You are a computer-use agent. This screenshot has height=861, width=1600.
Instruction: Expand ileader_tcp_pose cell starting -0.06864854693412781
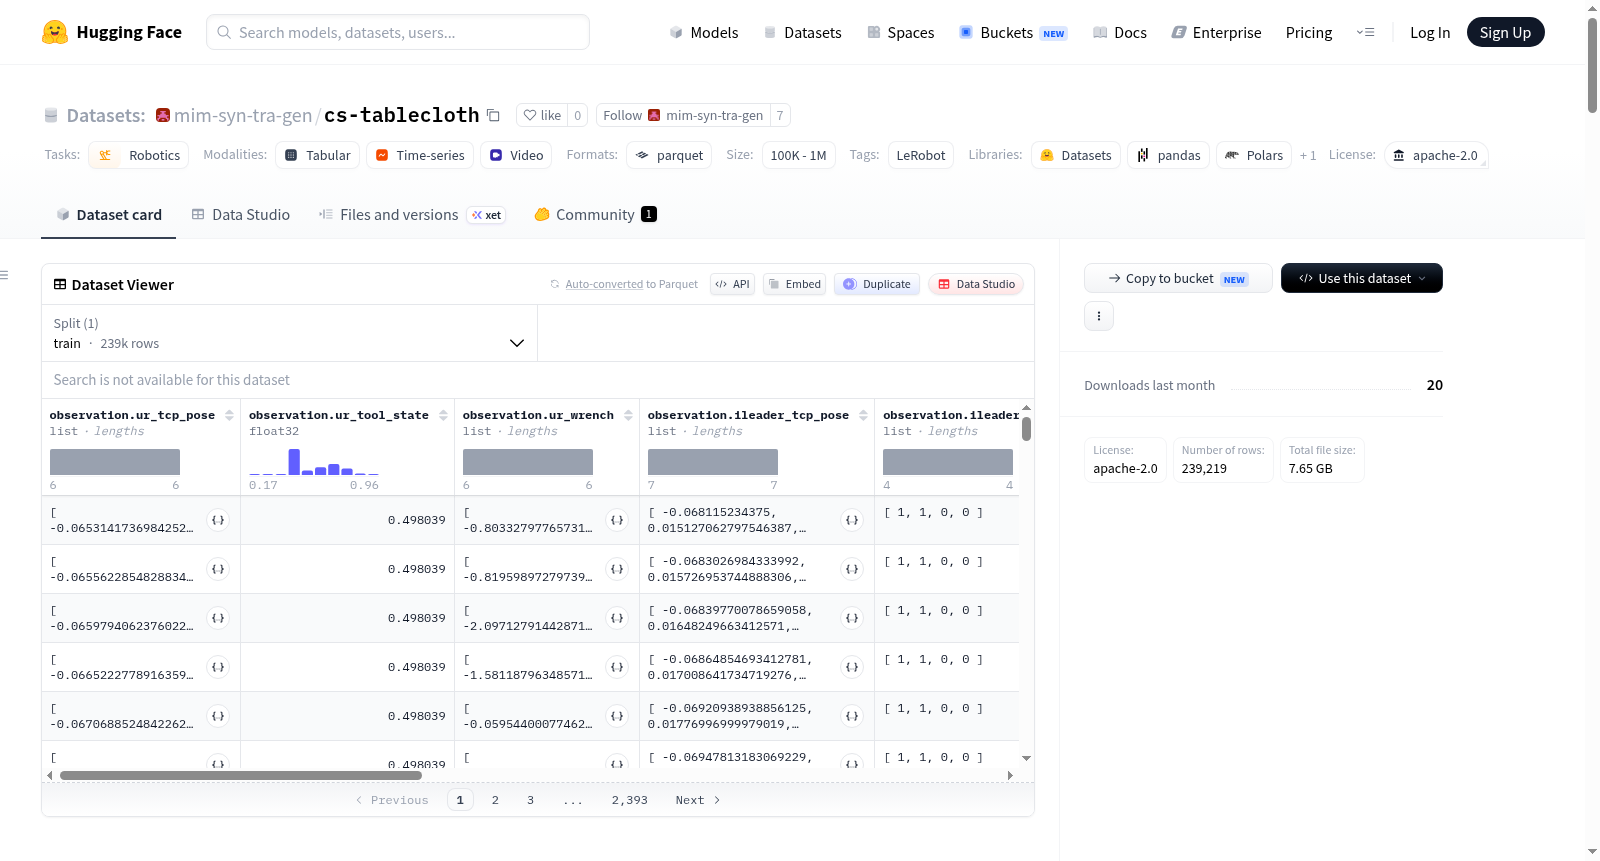click(x=852, y=667)
